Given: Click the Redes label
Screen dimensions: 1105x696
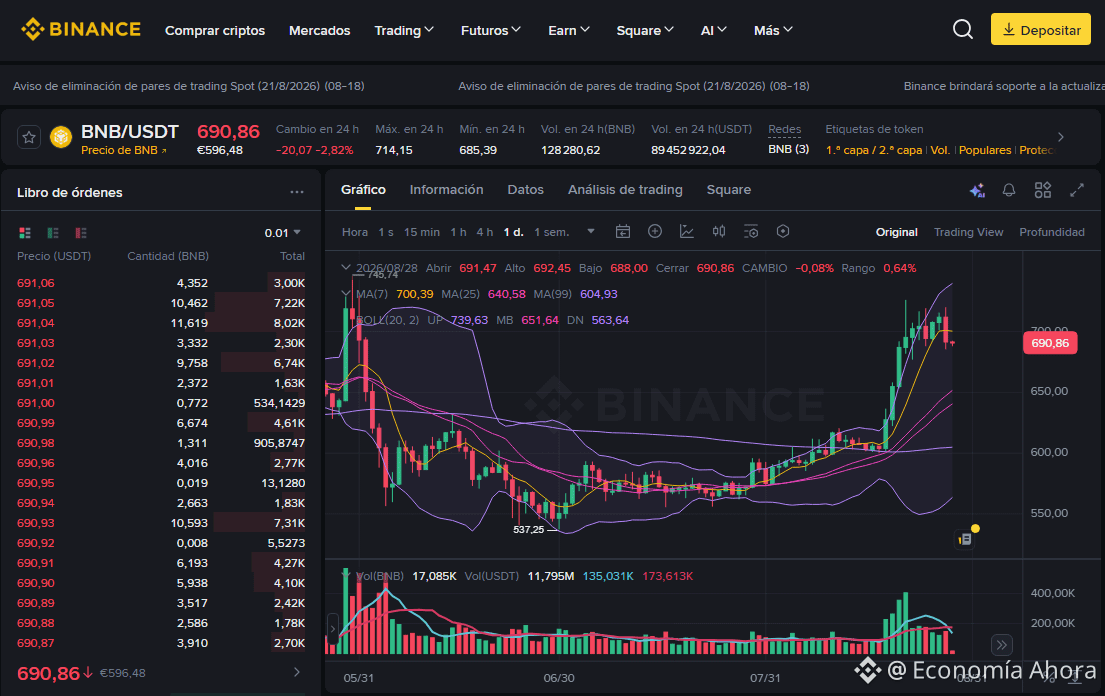Looking at the screenshot, I should click(x=784, y=129).
